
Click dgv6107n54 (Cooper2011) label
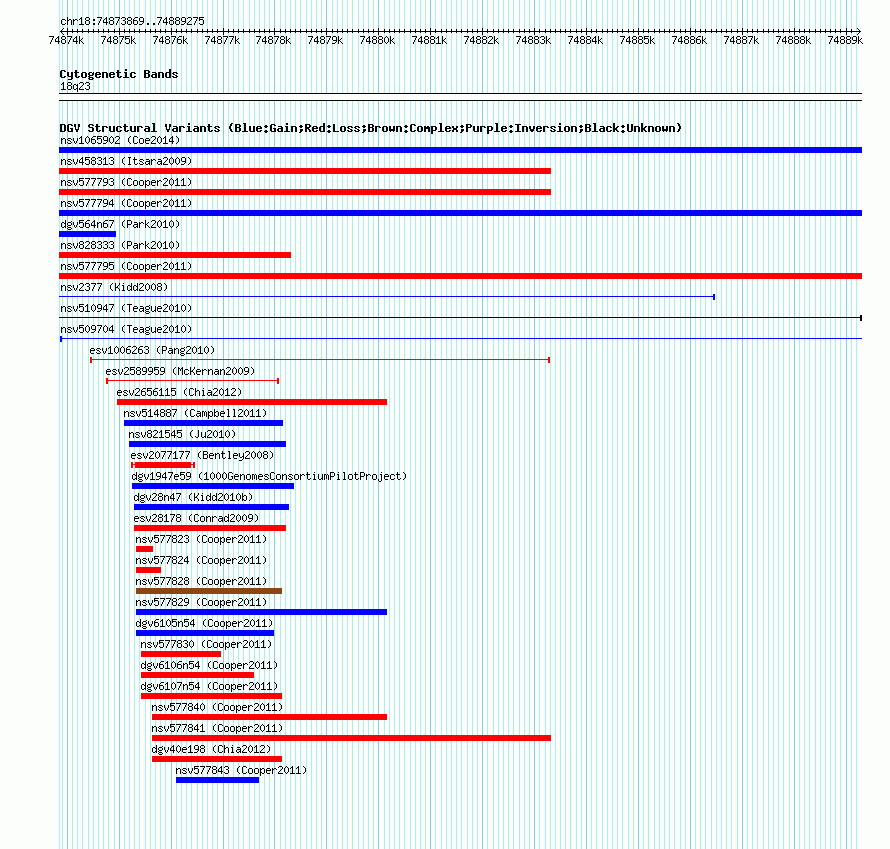click(209, 686)
